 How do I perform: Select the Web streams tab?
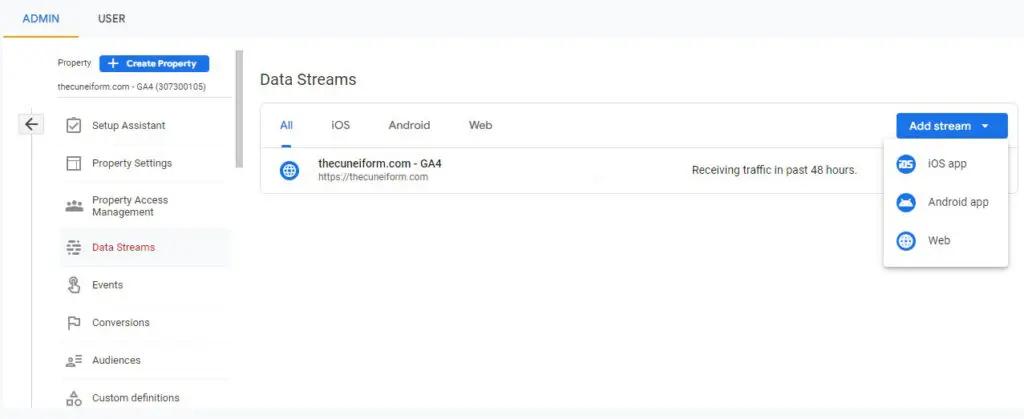tap(481, 125)
